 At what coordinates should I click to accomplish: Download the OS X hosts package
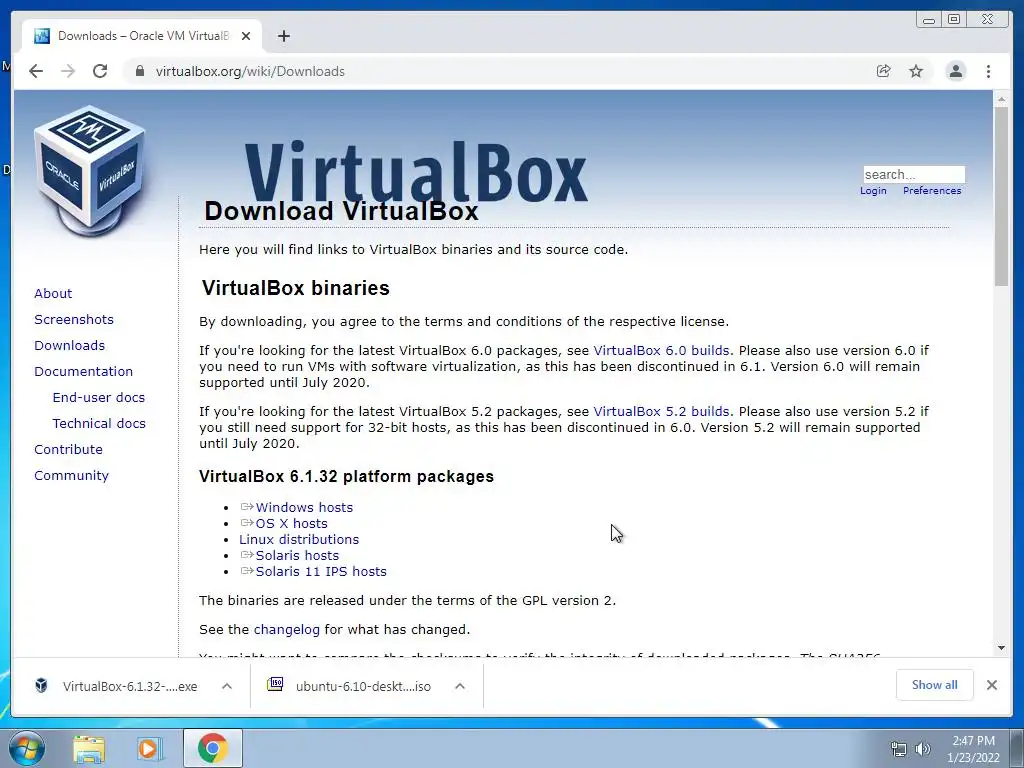[x=291, y=524]
